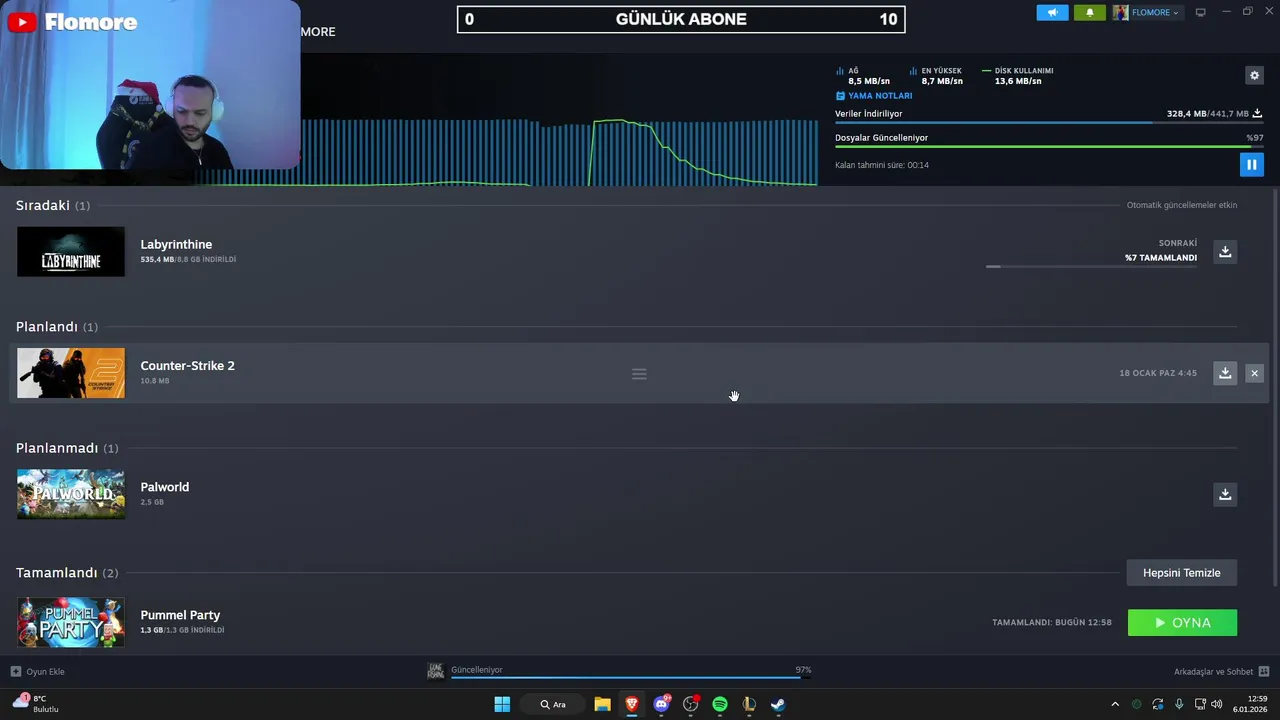Image resolution: width=1280 pixels, height=720 pixels.
Task: Open Arkadaşlar ve Sohbet friends chat
Action: click(1221, 671)
